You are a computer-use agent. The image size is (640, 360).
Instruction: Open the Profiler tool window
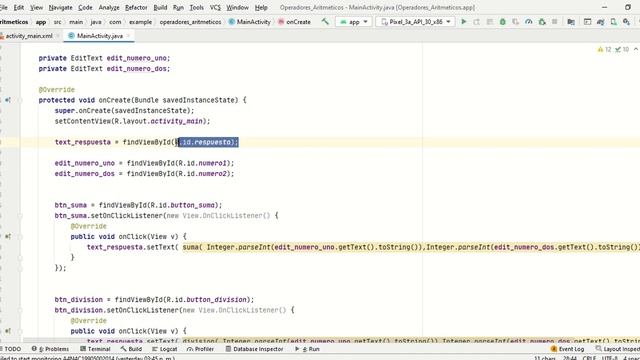pos(200,349)
